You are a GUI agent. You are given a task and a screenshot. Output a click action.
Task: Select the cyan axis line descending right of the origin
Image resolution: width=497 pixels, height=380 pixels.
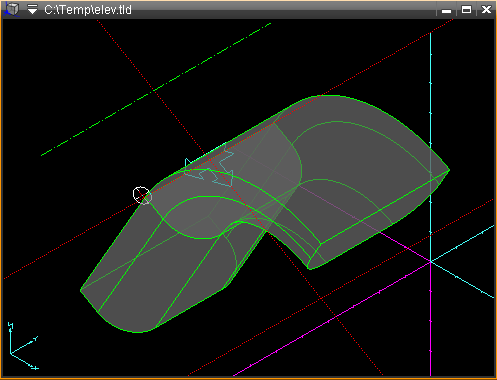(462, 280)
